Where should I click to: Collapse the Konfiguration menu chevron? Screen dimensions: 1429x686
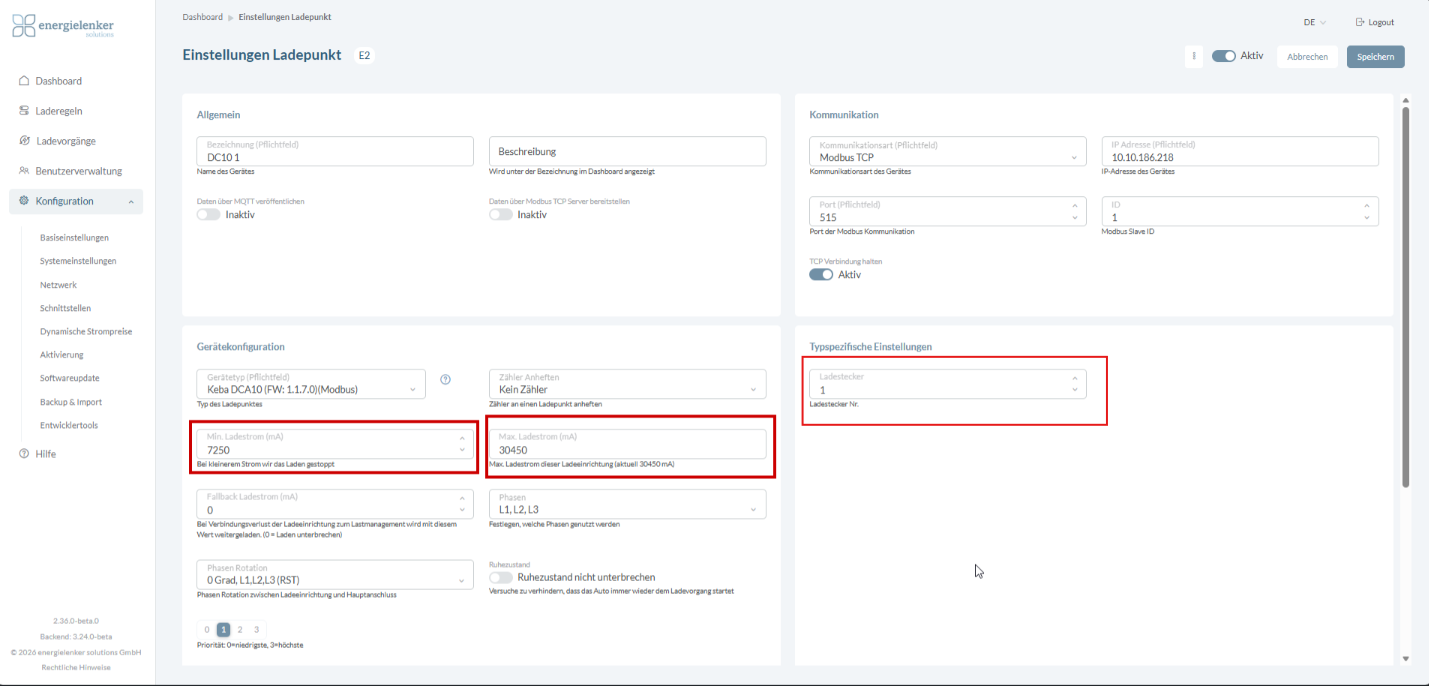(131, 202)
